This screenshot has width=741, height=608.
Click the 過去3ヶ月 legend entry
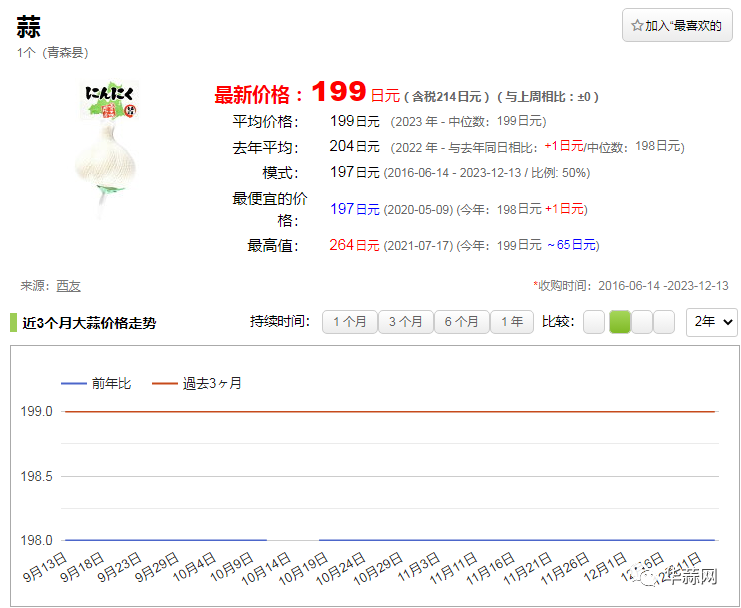click(x=197, y=383)
